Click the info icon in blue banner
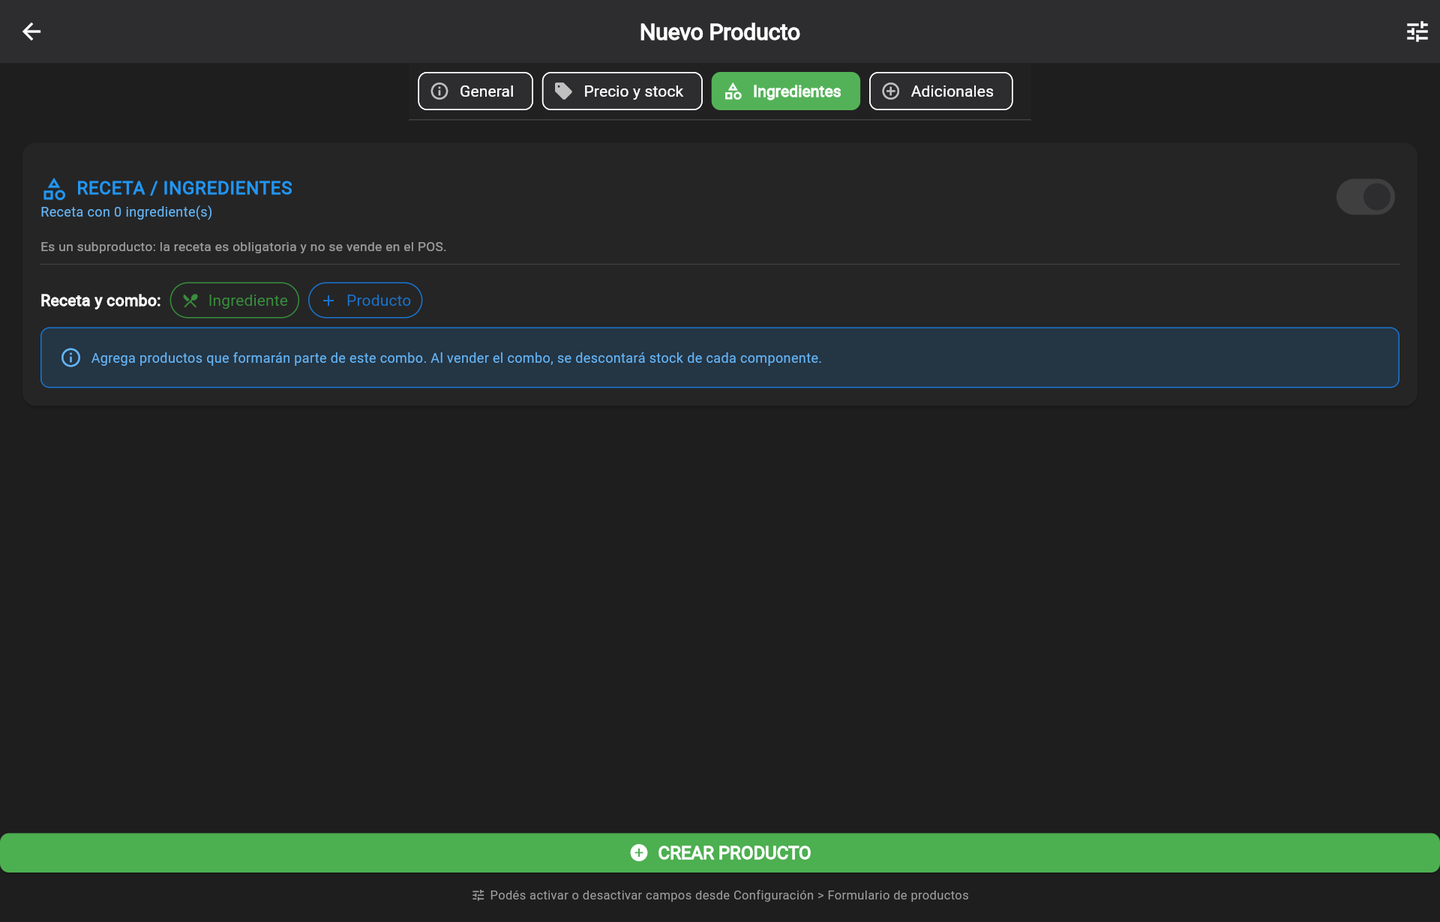Image resolution: width=1440 pixels, height=922 pixels. (71, 358)
